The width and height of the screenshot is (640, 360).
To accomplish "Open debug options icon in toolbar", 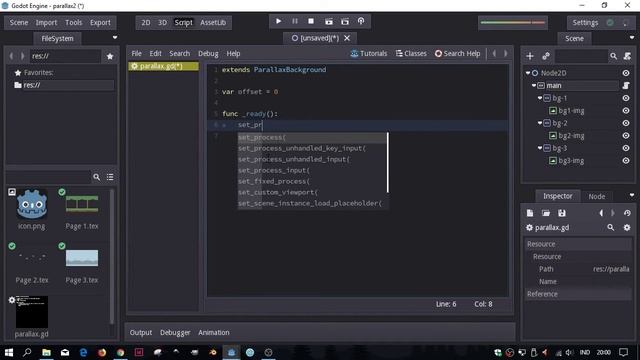I will (x=361, y=21).
